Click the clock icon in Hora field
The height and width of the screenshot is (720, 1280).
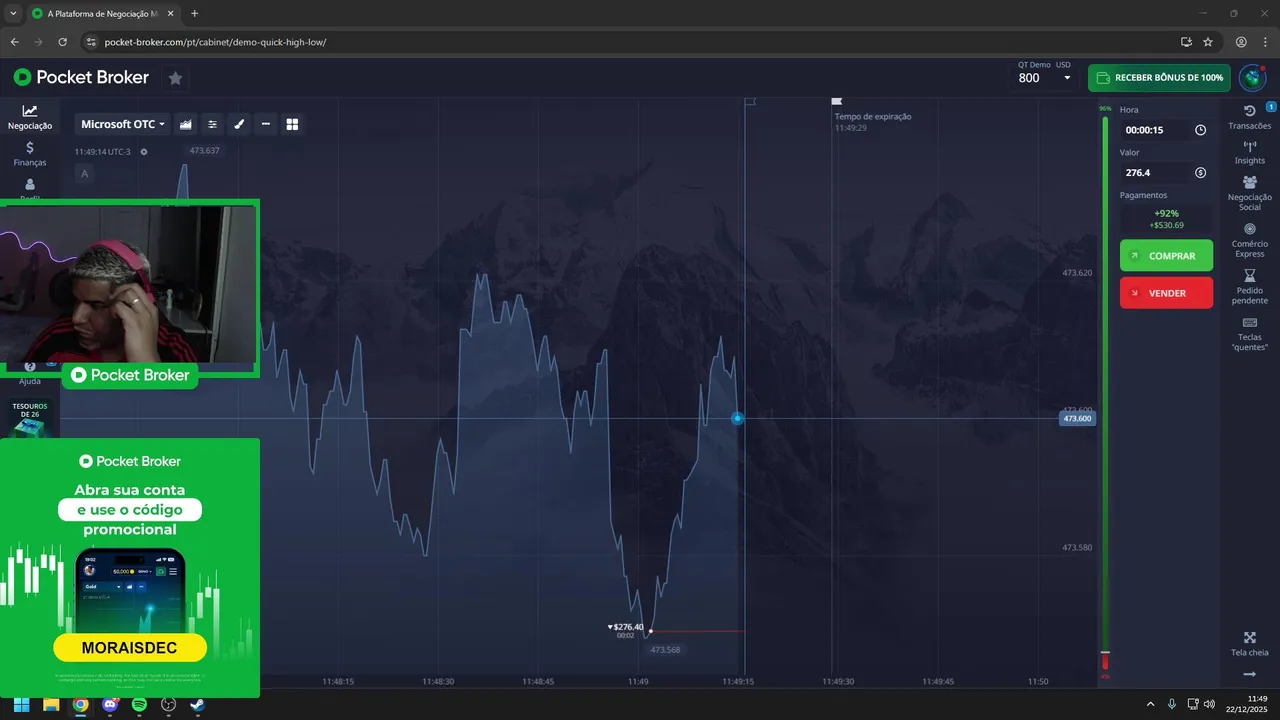click(x=1200, y=130)
